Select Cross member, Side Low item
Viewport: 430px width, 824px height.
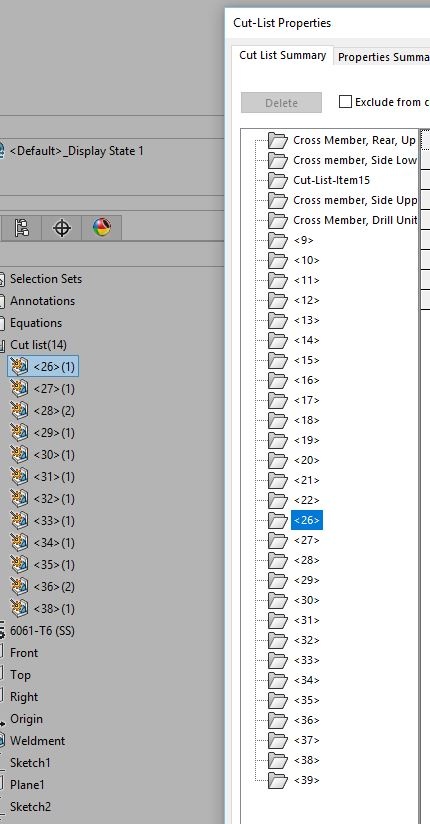[355, 160]
